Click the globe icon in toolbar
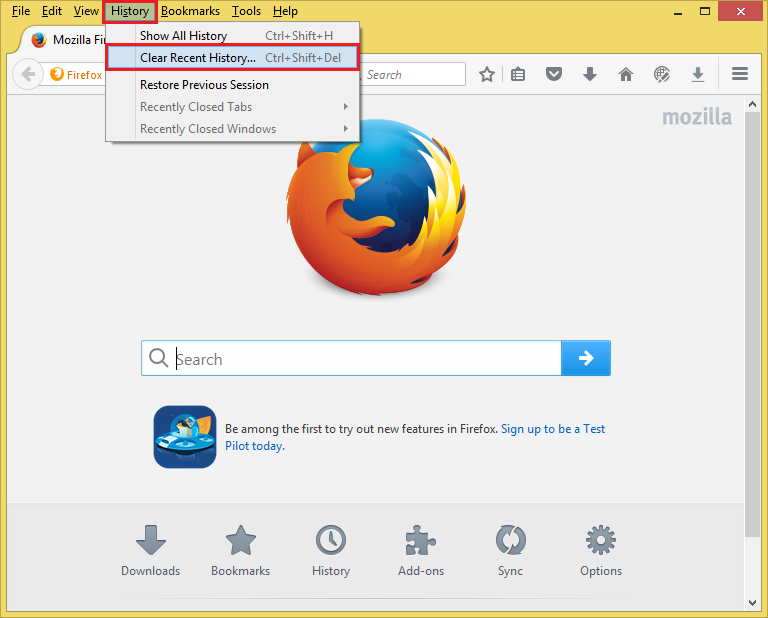 (662, 74)
